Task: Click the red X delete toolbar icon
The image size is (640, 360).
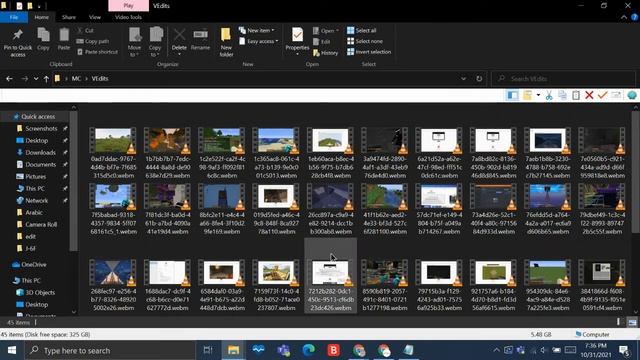Action: (589, 96)
